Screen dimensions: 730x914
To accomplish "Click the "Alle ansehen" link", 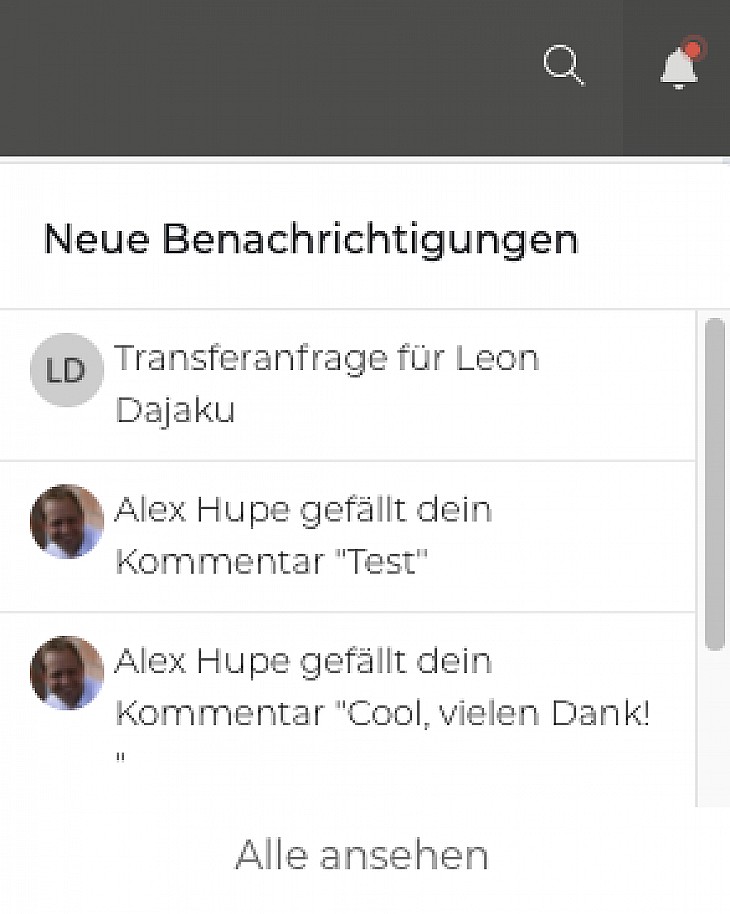I will pyautogui.click(x=361, y=855).
